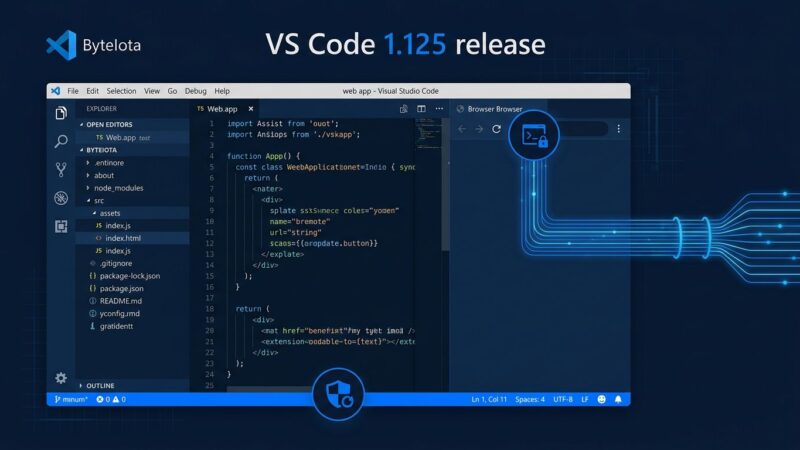Open Web.app in the OPEN EDITORS list
Viewport: 800px width, 450px height.
(133, 138)
